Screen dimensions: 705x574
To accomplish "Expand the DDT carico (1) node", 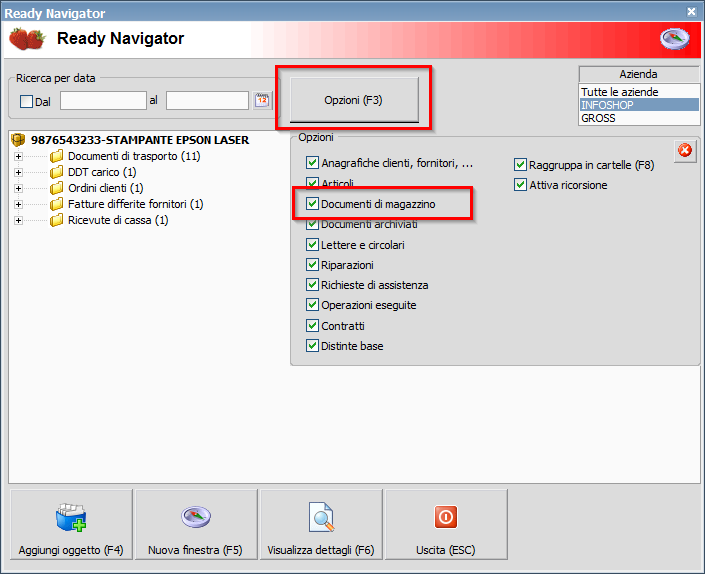I will [x=18, y=173].
